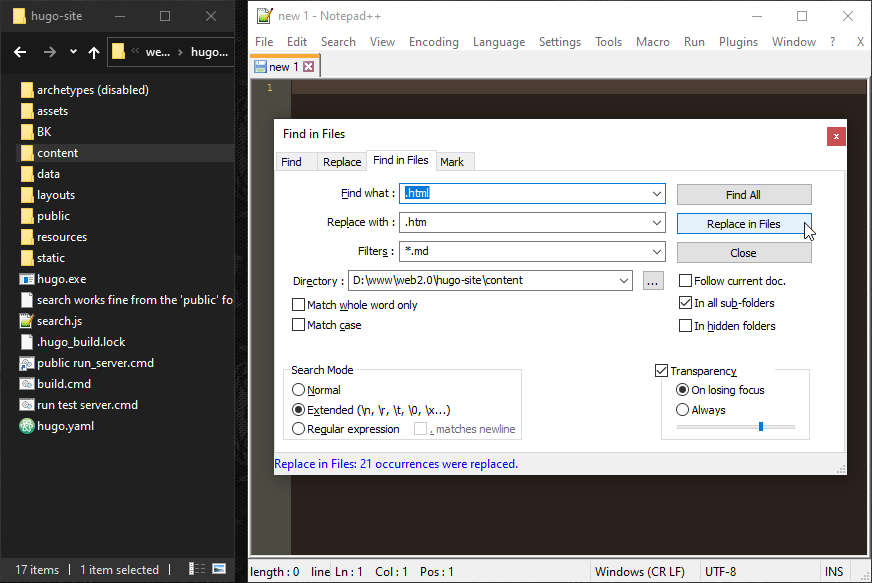
Task: Switch Explorer to large thumbnails view icon
Action: click(x=219, y=569)
